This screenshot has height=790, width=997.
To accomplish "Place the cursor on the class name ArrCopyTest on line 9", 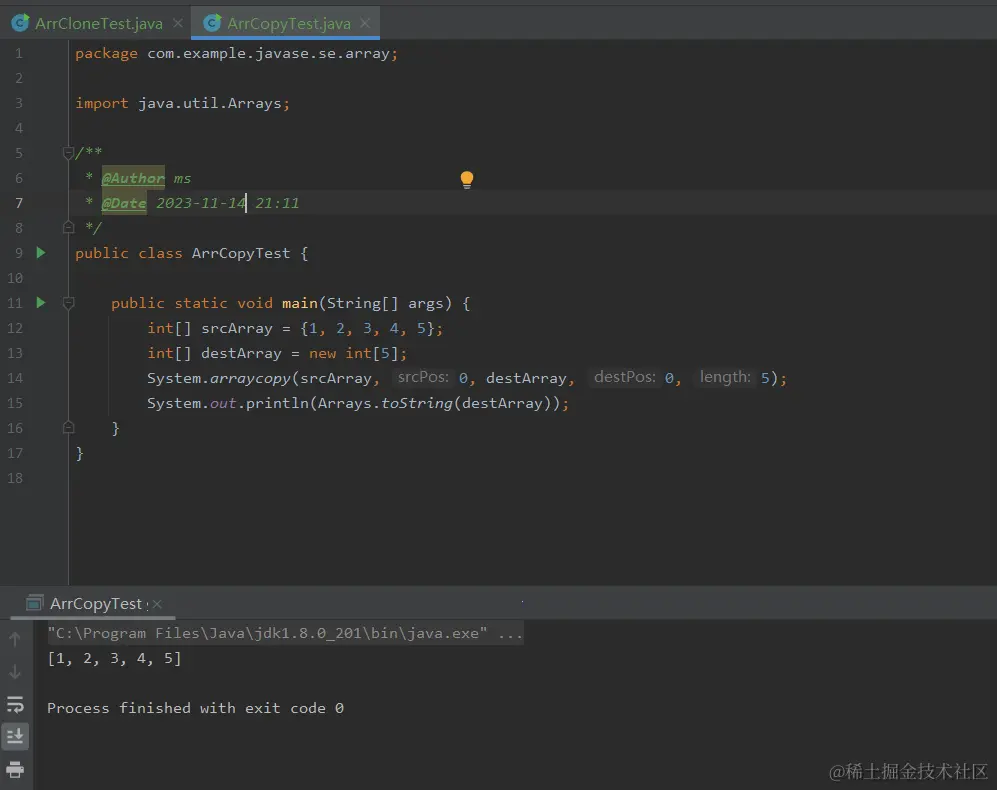I will pos(240,253).
